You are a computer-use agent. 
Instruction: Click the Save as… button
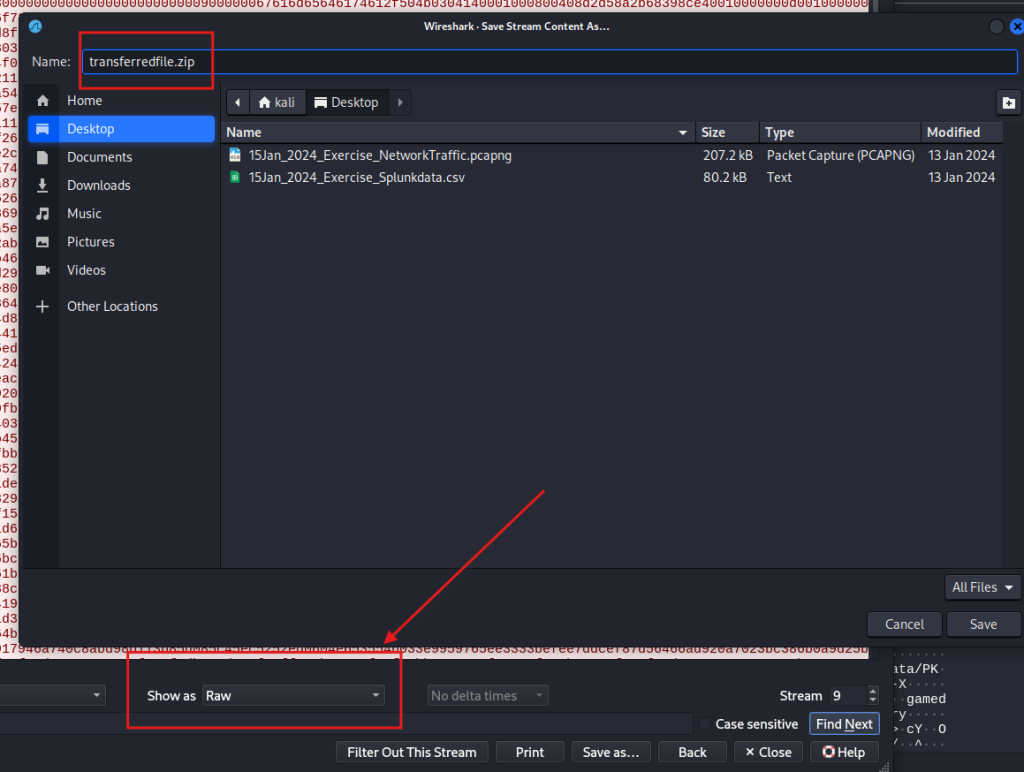click(611, 752)
